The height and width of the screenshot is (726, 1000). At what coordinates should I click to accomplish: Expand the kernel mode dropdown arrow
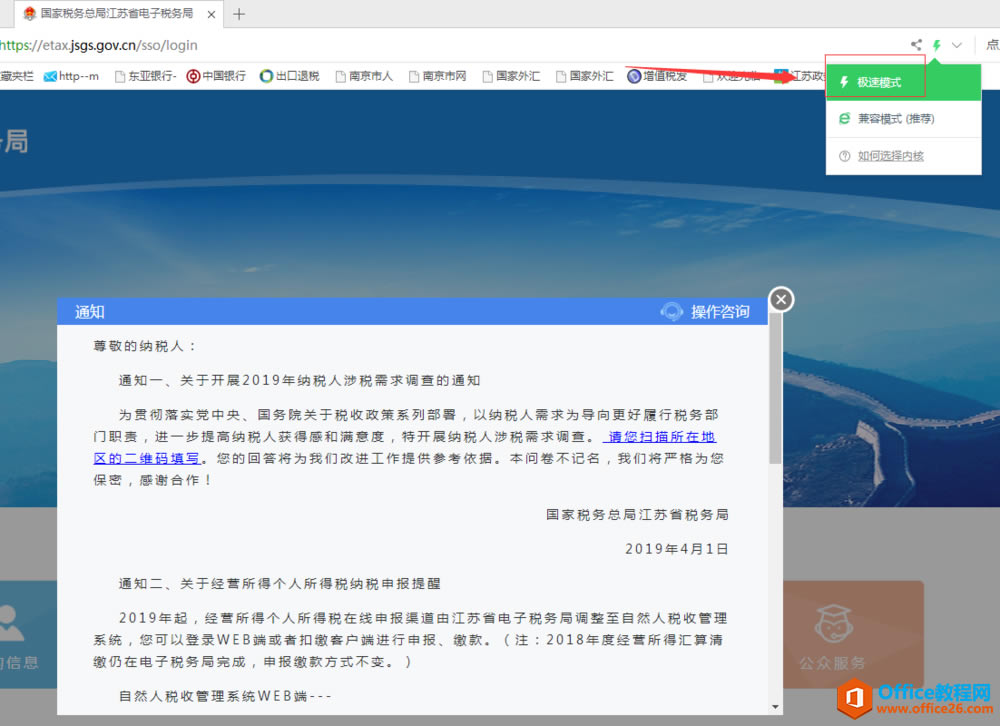click(x=957, y=45)
